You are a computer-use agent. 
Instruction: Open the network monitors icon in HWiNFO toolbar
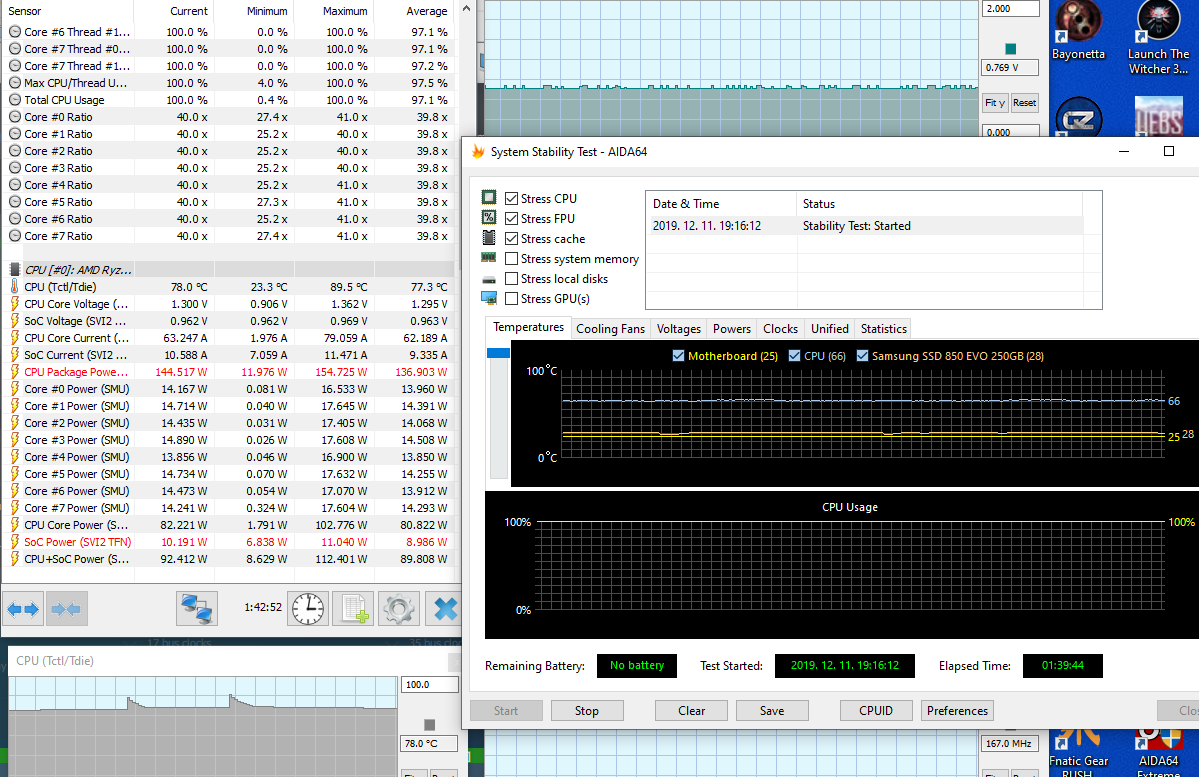pos(197,609)
